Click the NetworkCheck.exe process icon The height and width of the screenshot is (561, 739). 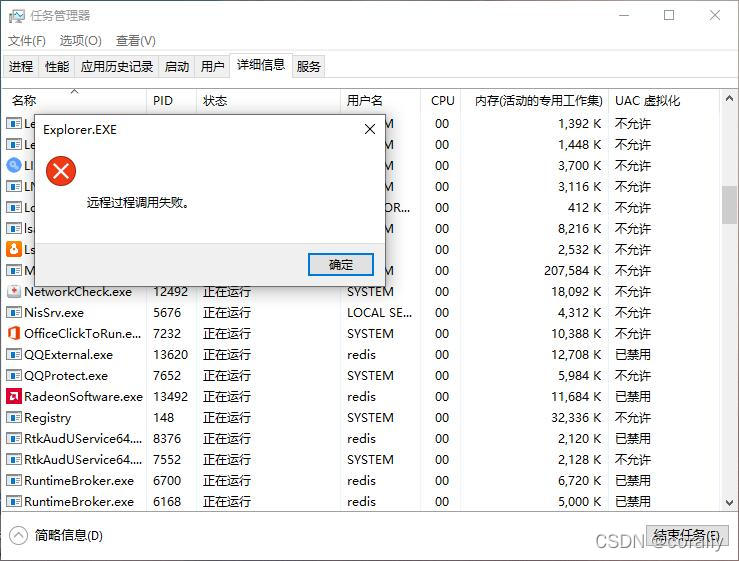pos(14,291)
